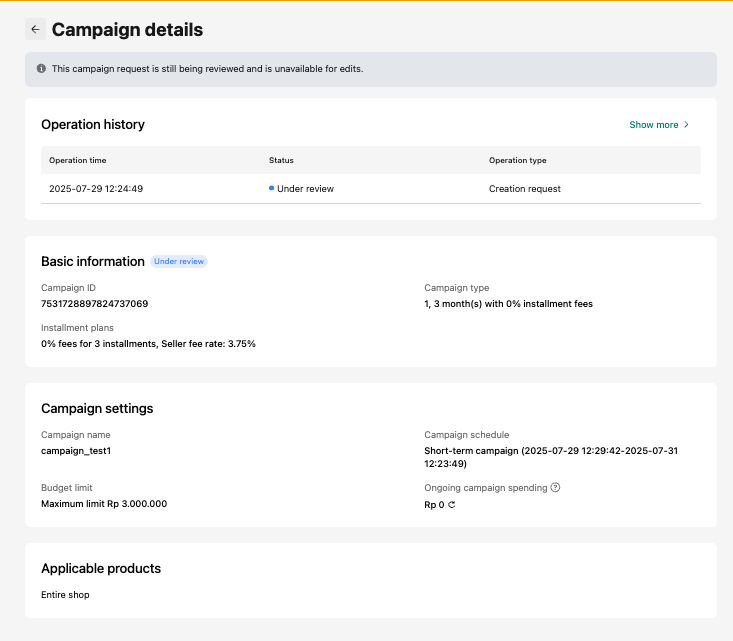Refresh the ongoing campaign spending amount

tap(452, 505)
